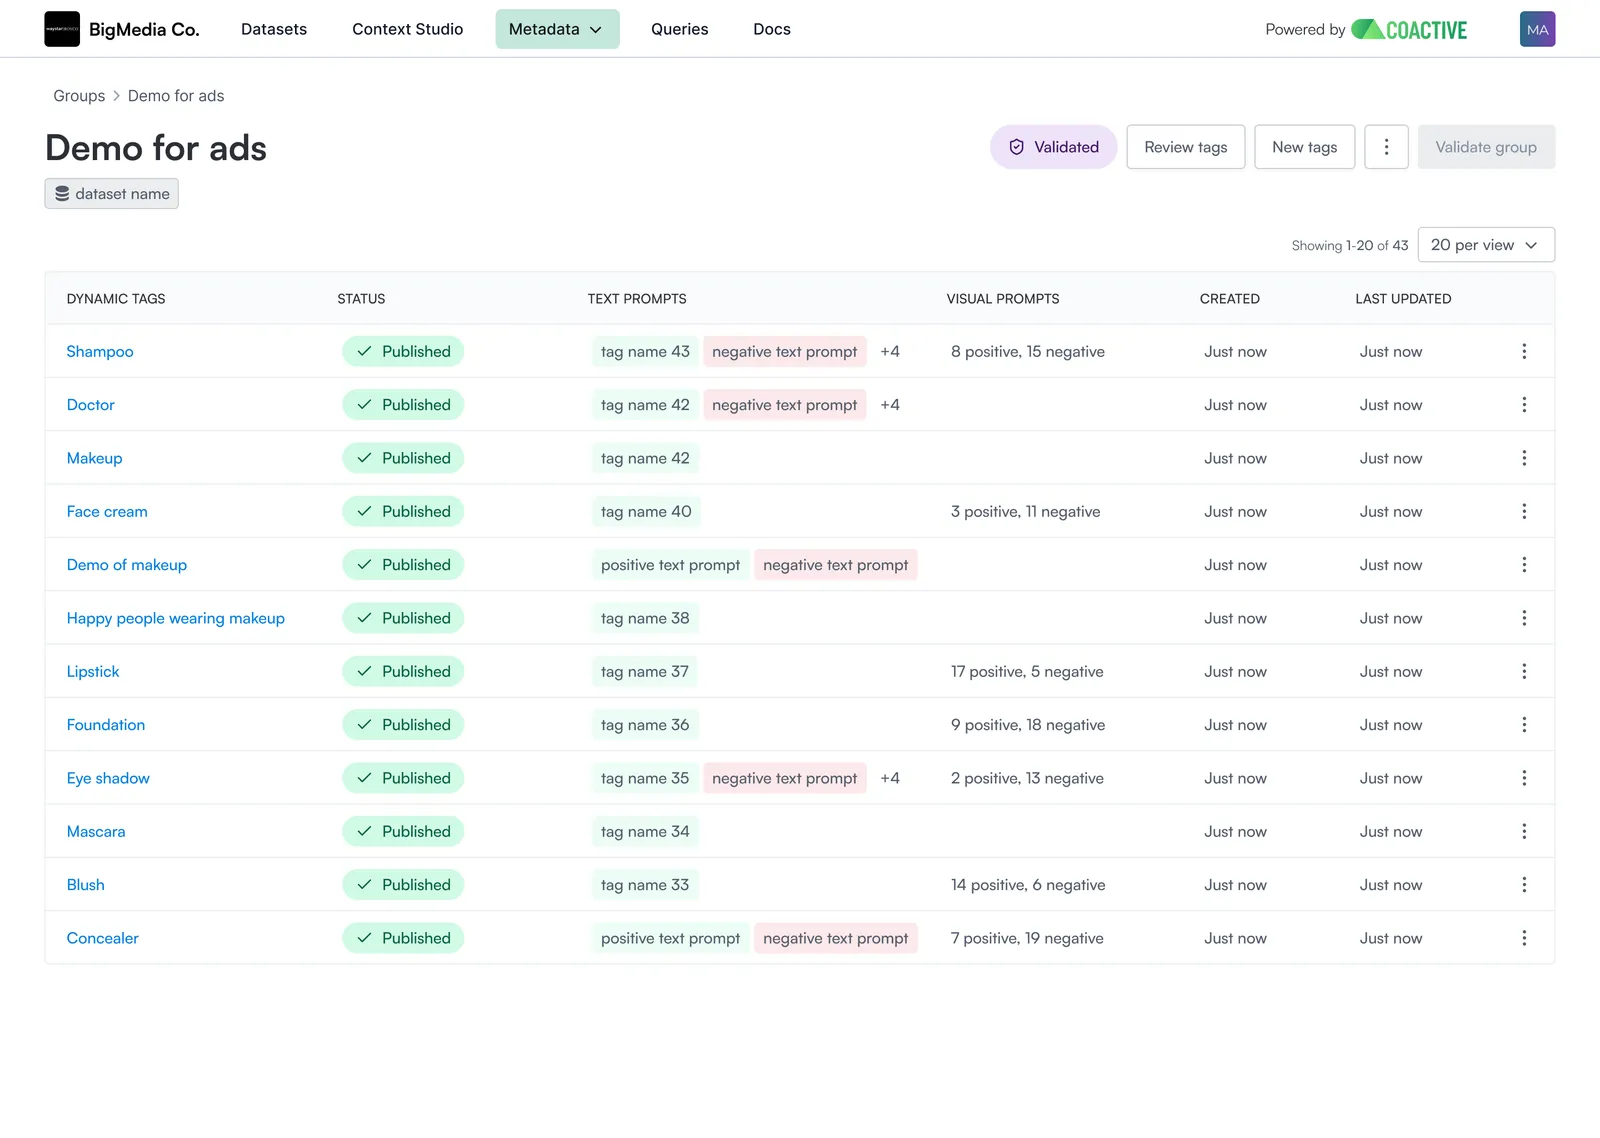Click Published status badge for Mascara
The height and width of the screenshot is (1138, 1600).
(403, 831)
